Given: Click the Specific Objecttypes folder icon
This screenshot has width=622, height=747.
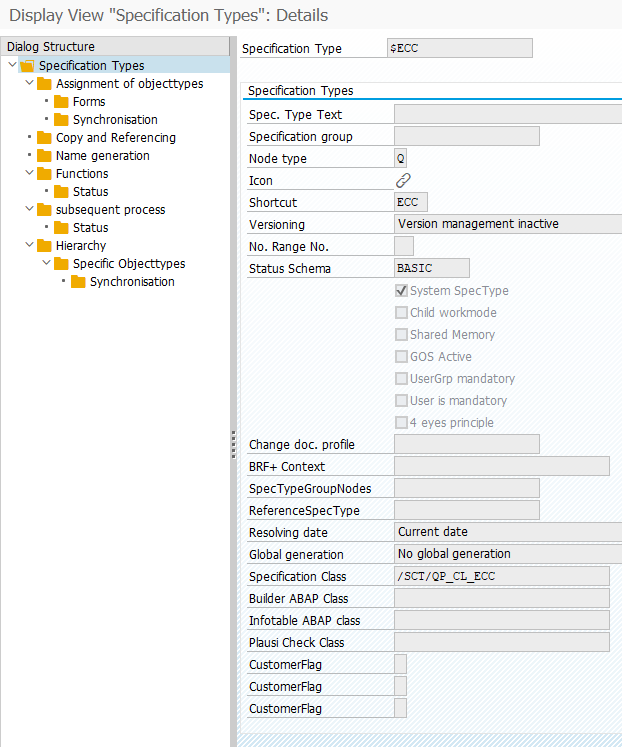Looking at the screenshot, I should pyautogui.click(x=62, y=264).
